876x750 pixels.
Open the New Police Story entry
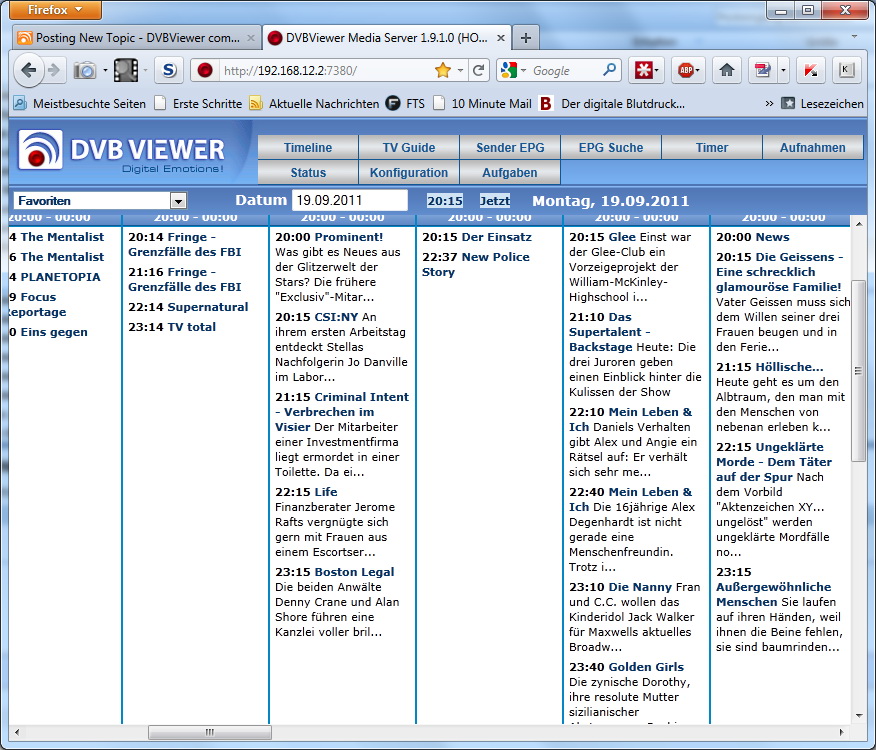point(476,264)
